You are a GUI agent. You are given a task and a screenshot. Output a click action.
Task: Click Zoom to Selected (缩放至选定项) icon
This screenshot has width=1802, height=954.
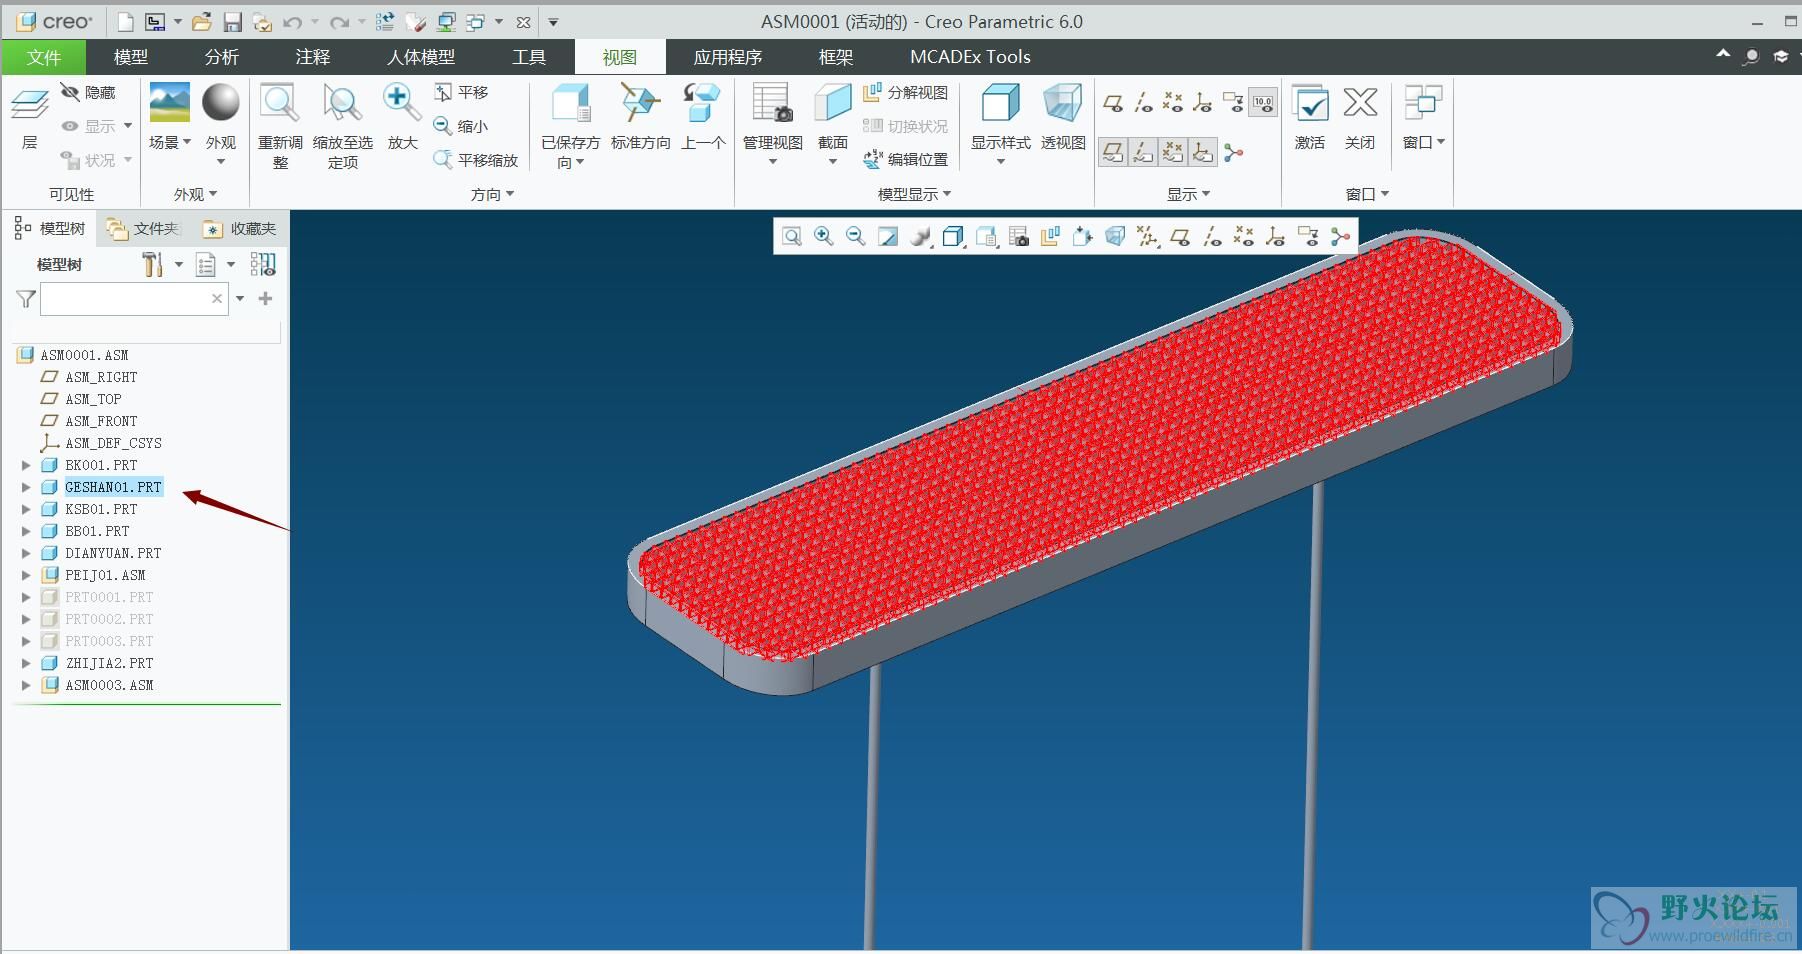[x=342, y=103]
